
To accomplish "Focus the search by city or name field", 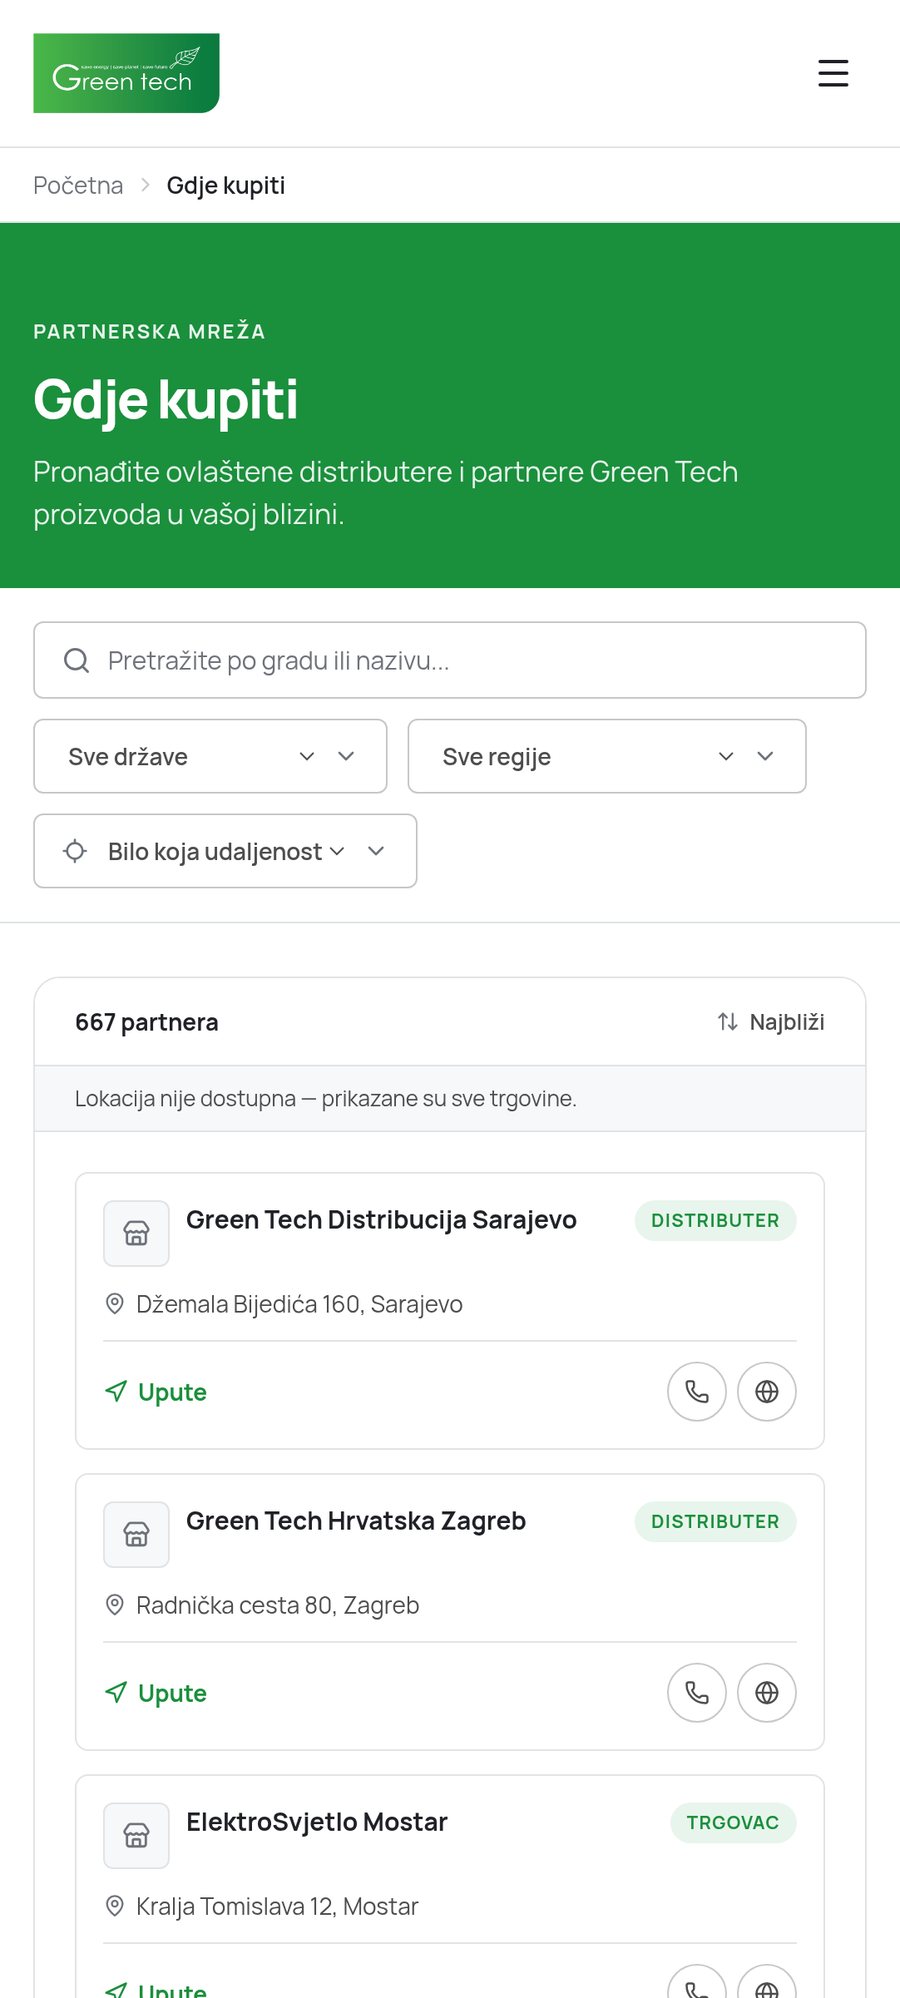I will pyautogui.click(x=450, y=660).
